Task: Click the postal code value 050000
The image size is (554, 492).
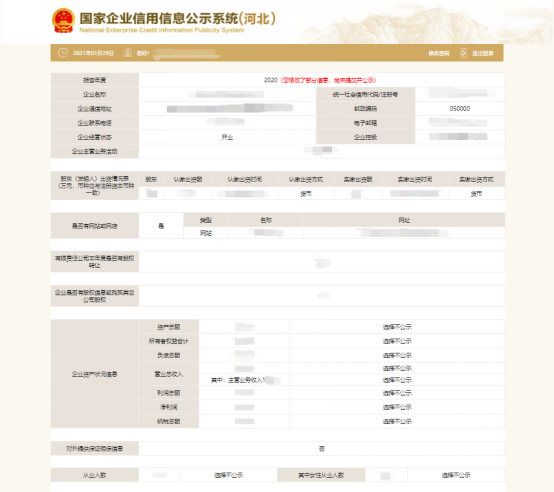Action: point(460,108)
